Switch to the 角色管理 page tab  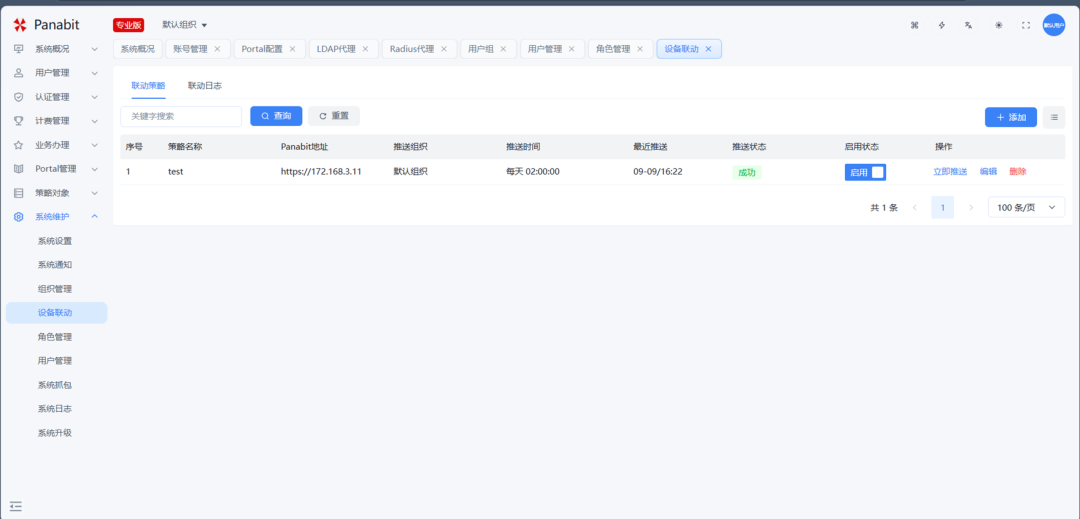pos(613,49)
